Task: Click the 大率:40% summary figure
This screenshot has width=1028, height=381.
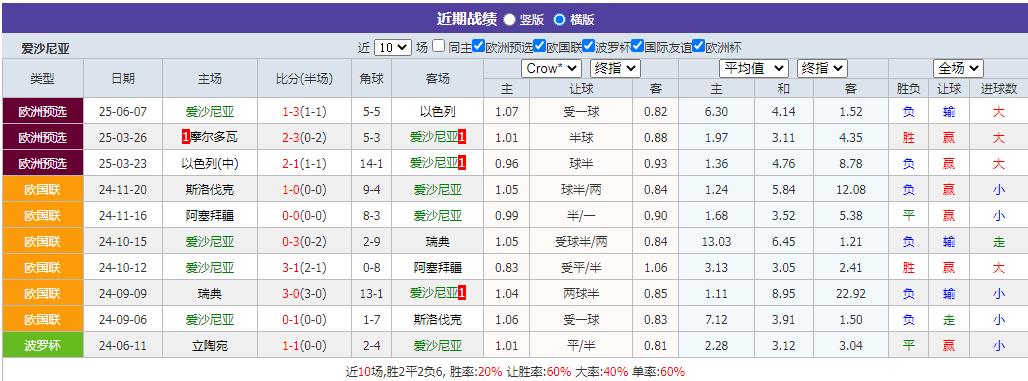Action: click(x=601, y=372)
